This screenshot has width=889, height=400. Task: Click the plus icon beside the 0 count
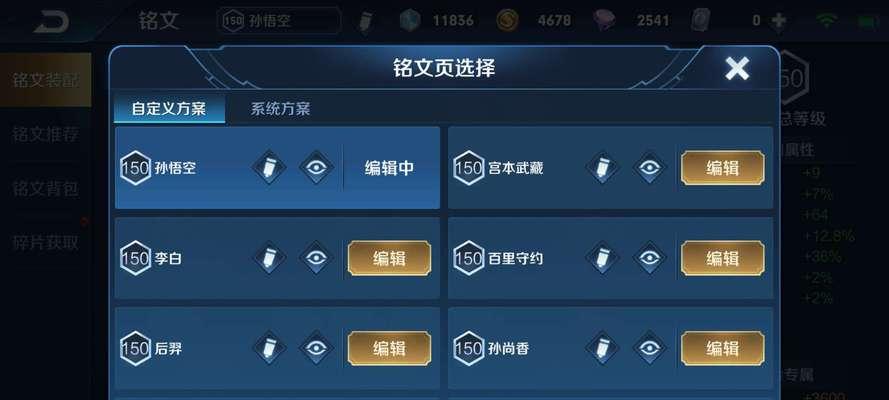(779, 21)
